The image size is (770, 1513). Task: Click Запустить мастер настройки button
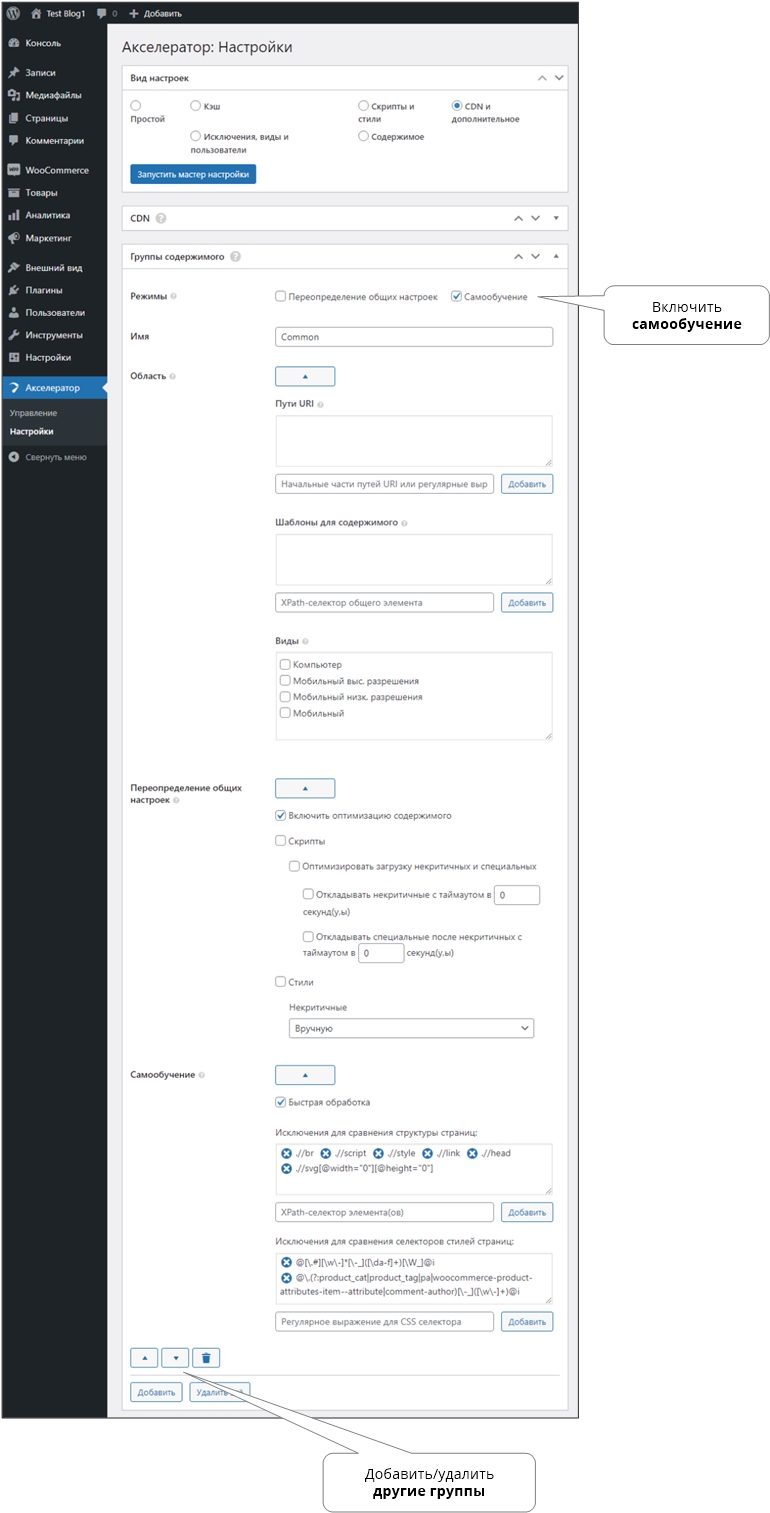pyautogui.click(x=193, y=174)
